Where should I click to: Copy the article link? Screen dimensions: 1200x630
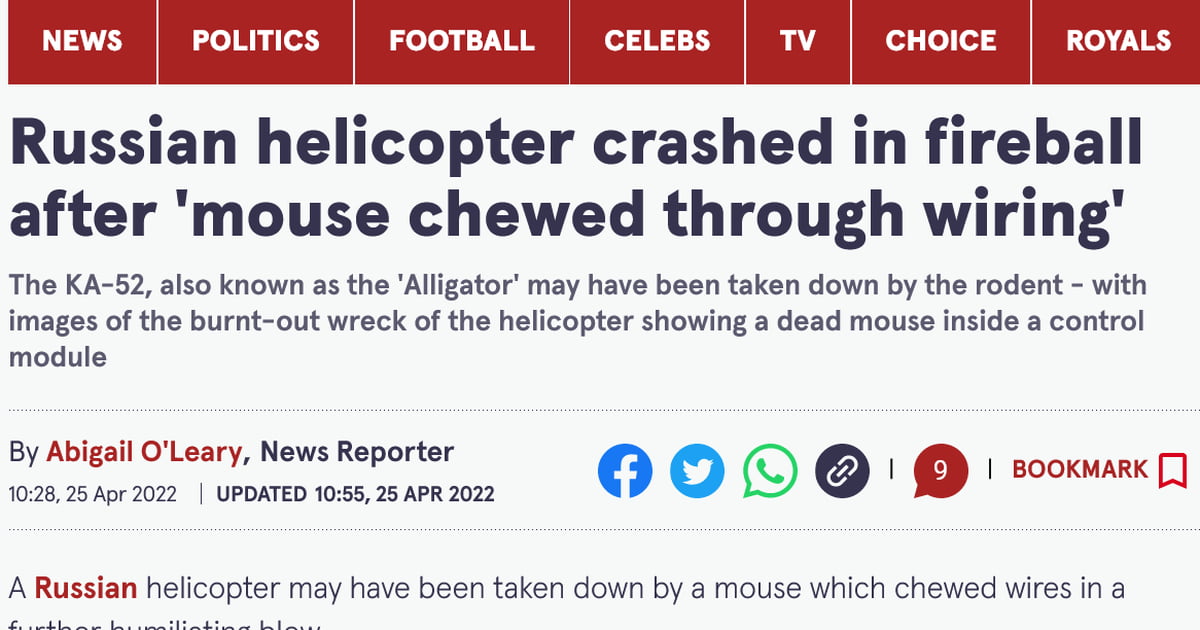(841, 470)
